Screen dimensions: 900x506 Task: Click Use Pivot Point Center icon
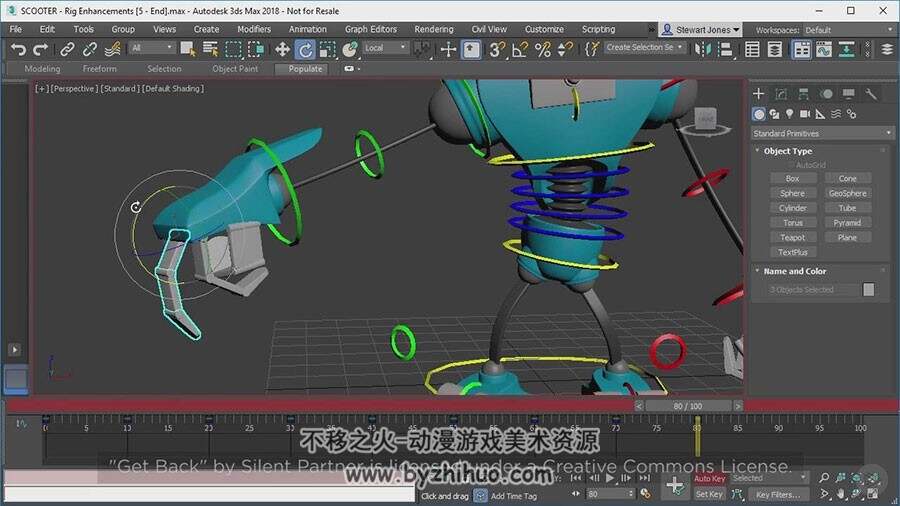pyautogui.click(x=422, y=50)
